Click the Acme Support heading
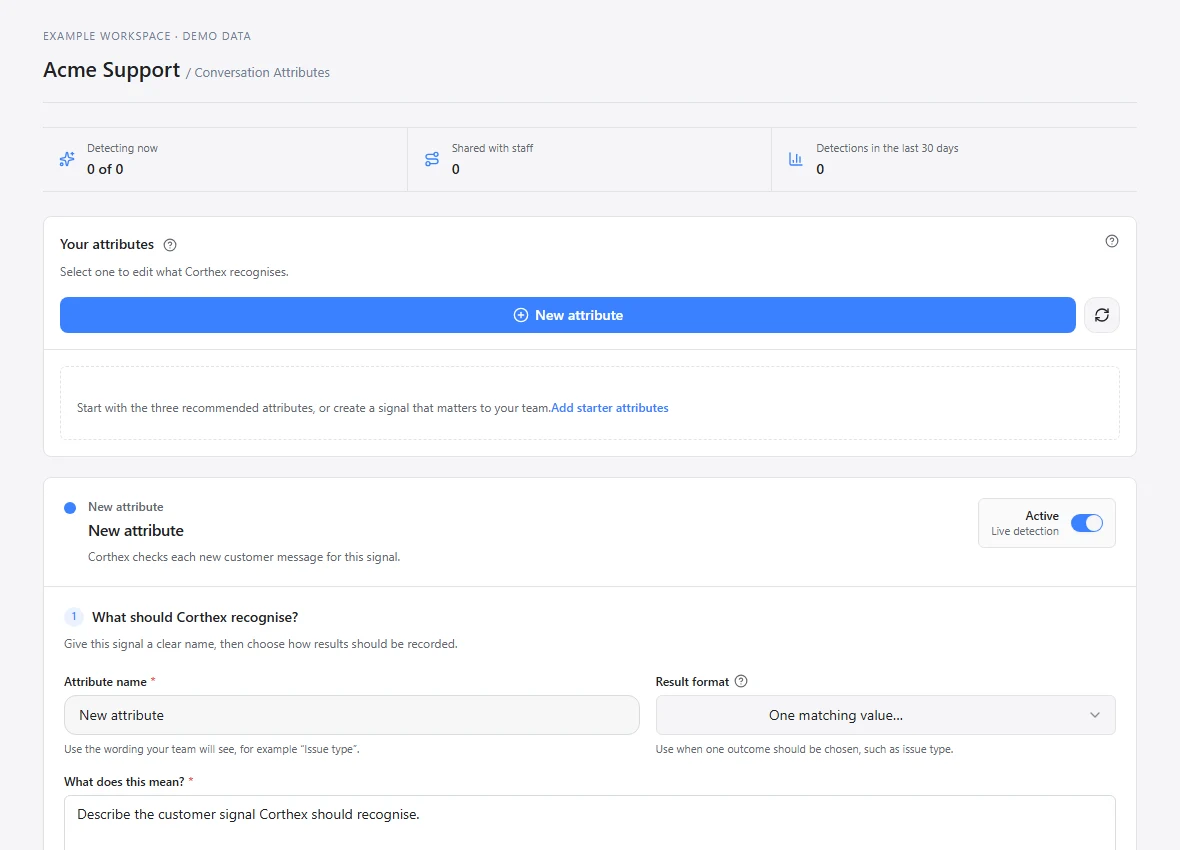1180x850 pixels. click(111, 70)
